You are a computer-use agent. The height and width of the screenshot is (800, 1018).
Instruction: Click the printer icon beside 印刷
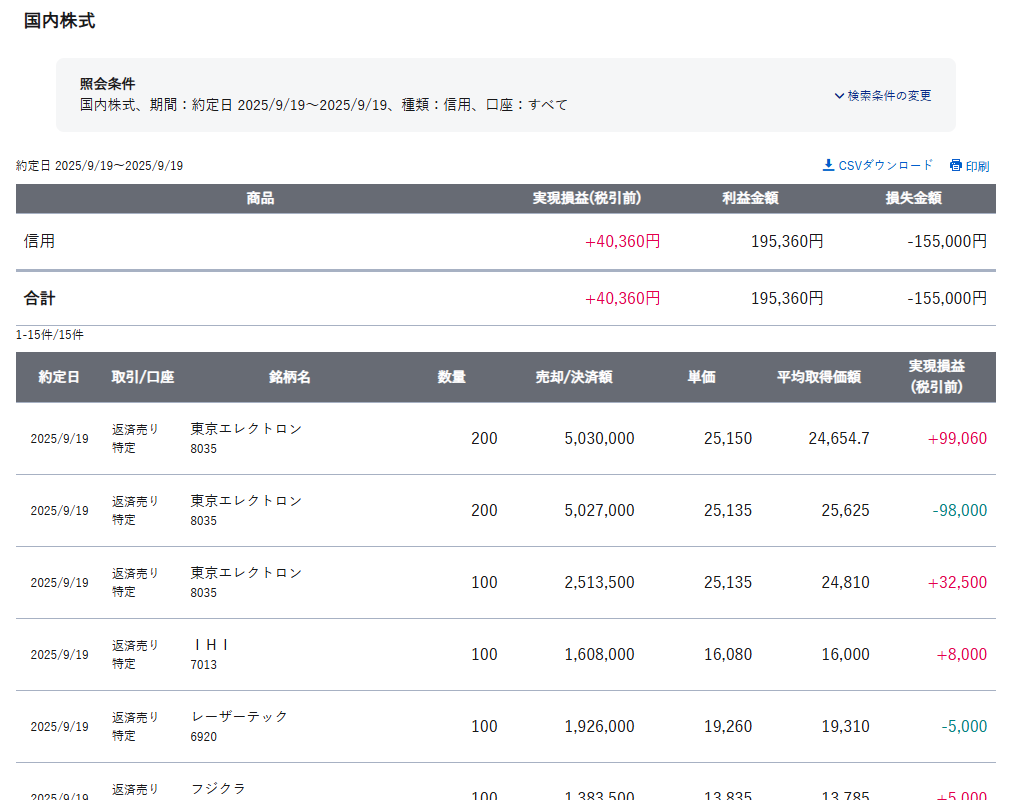click(x=956, y=166)
